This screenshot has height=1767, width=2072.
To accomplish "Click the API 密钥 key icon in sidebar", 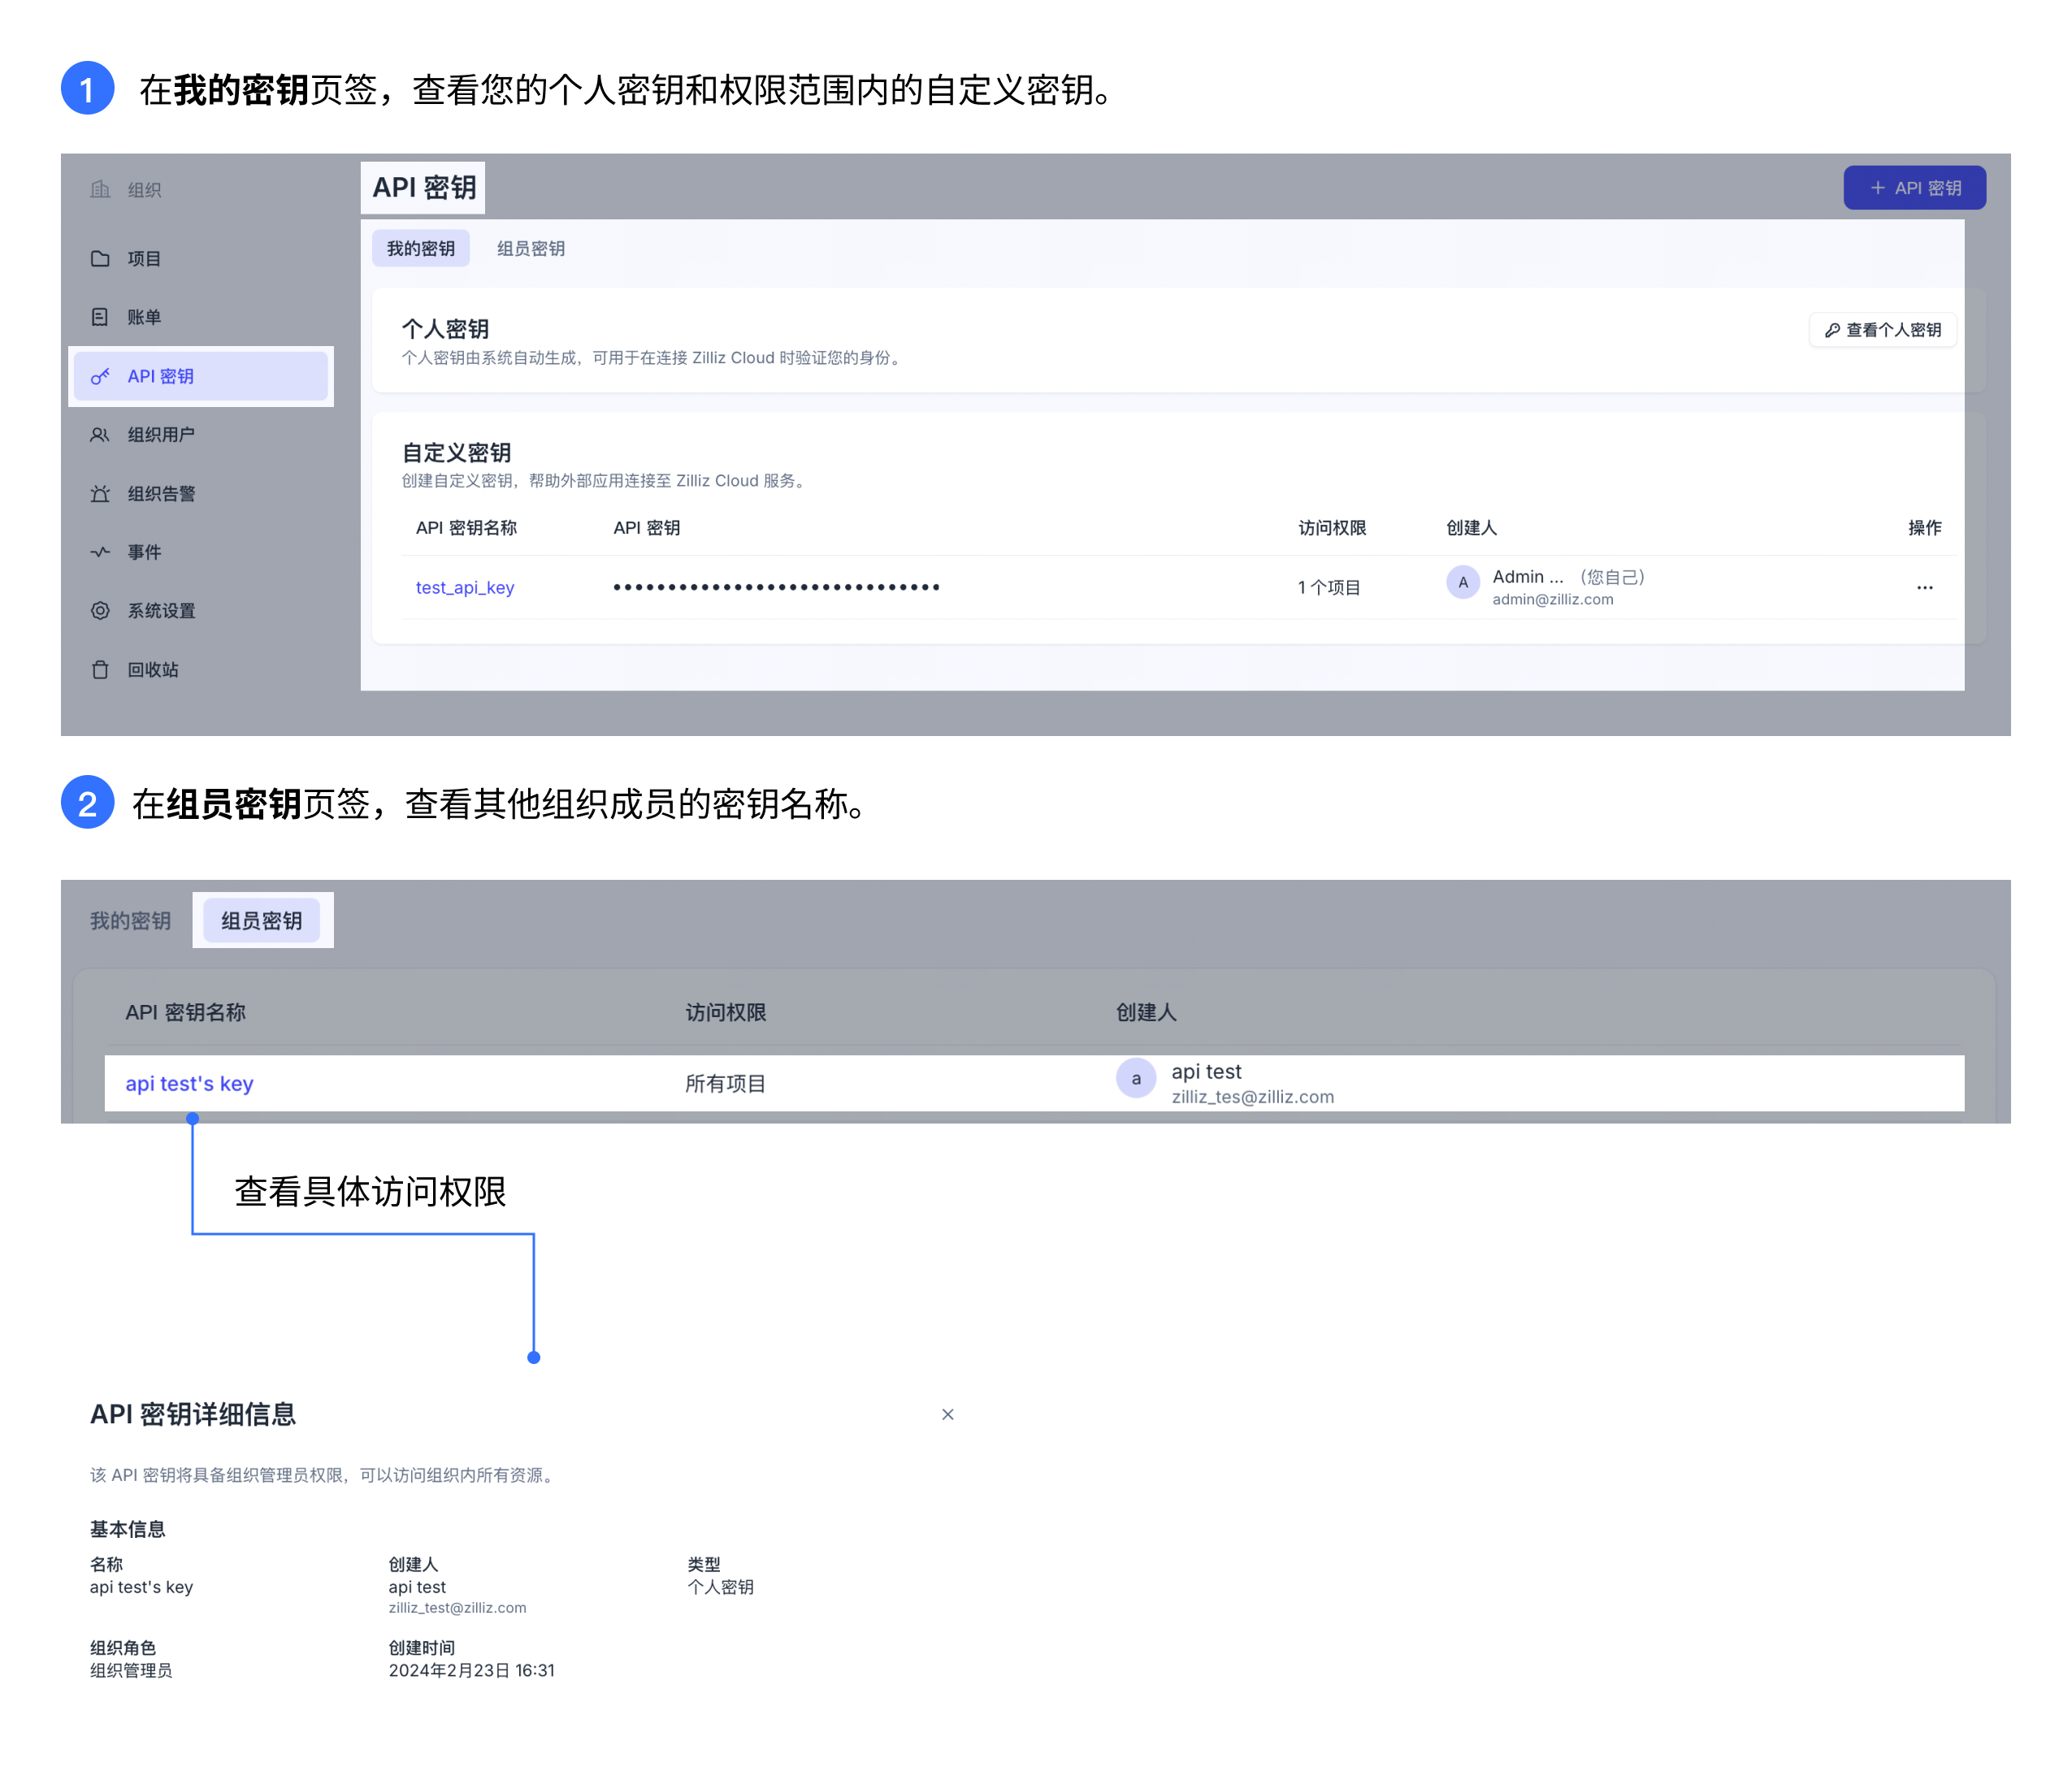I will (x=100, y=376).
